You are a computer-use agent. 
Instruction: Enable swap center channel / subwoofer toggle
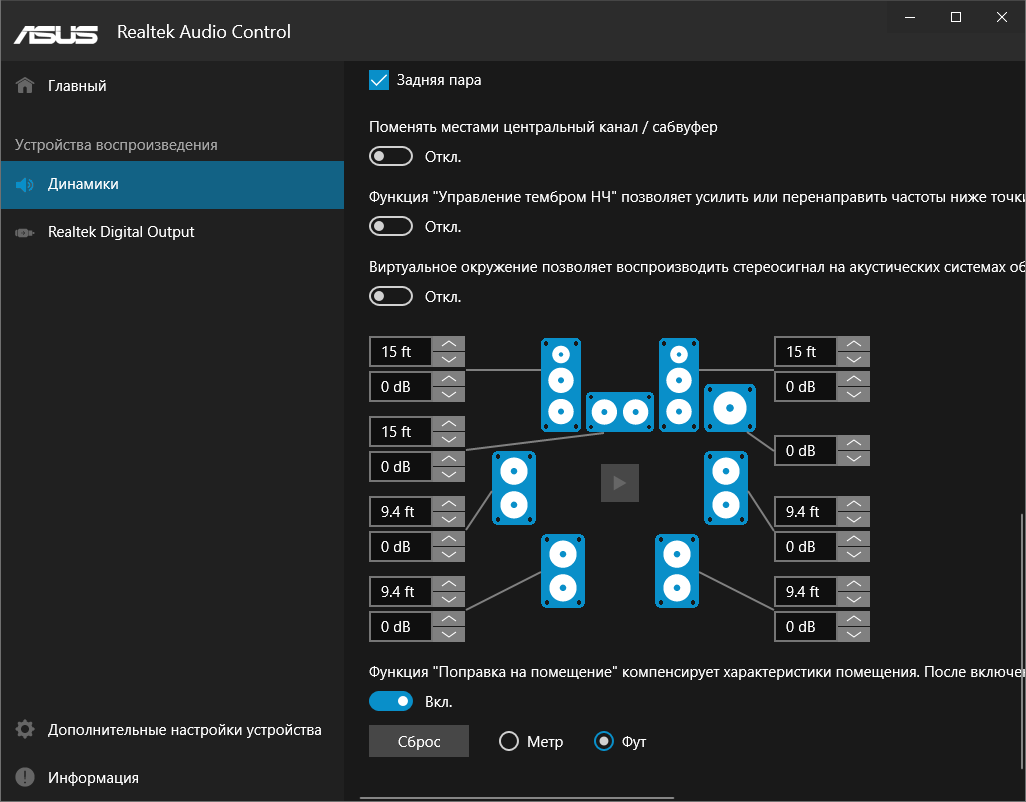click(x=391, y=157)
